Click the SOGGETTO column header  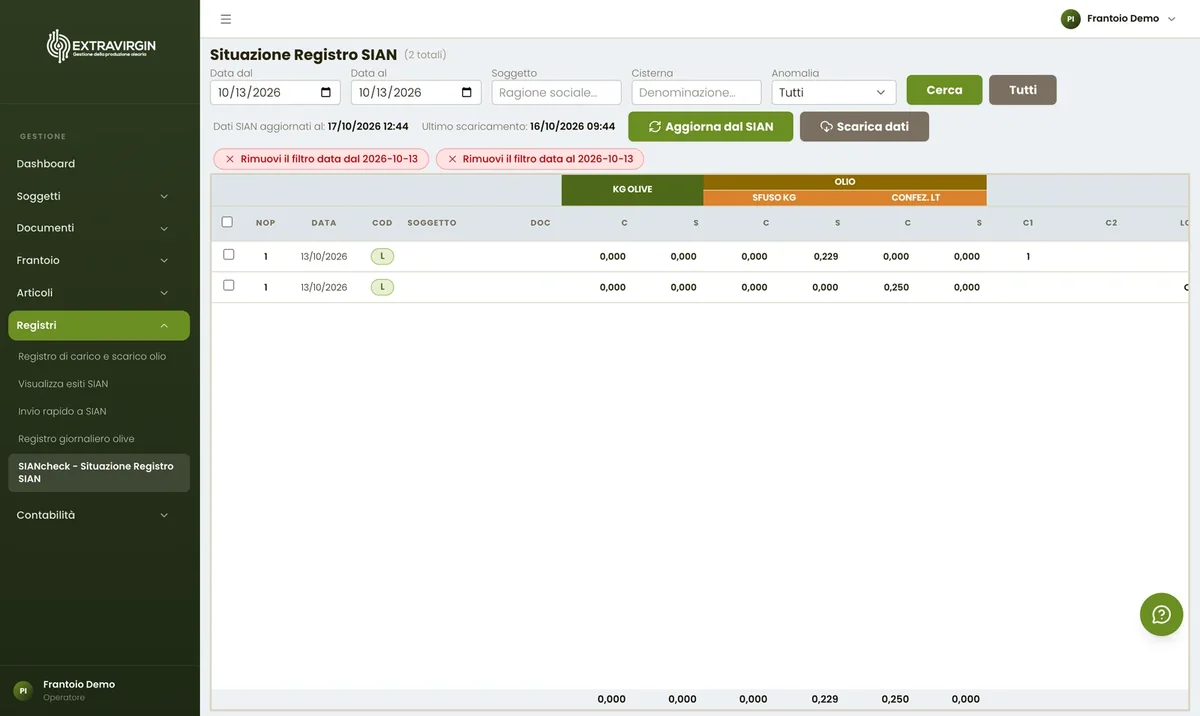click(x=432, y=223)
